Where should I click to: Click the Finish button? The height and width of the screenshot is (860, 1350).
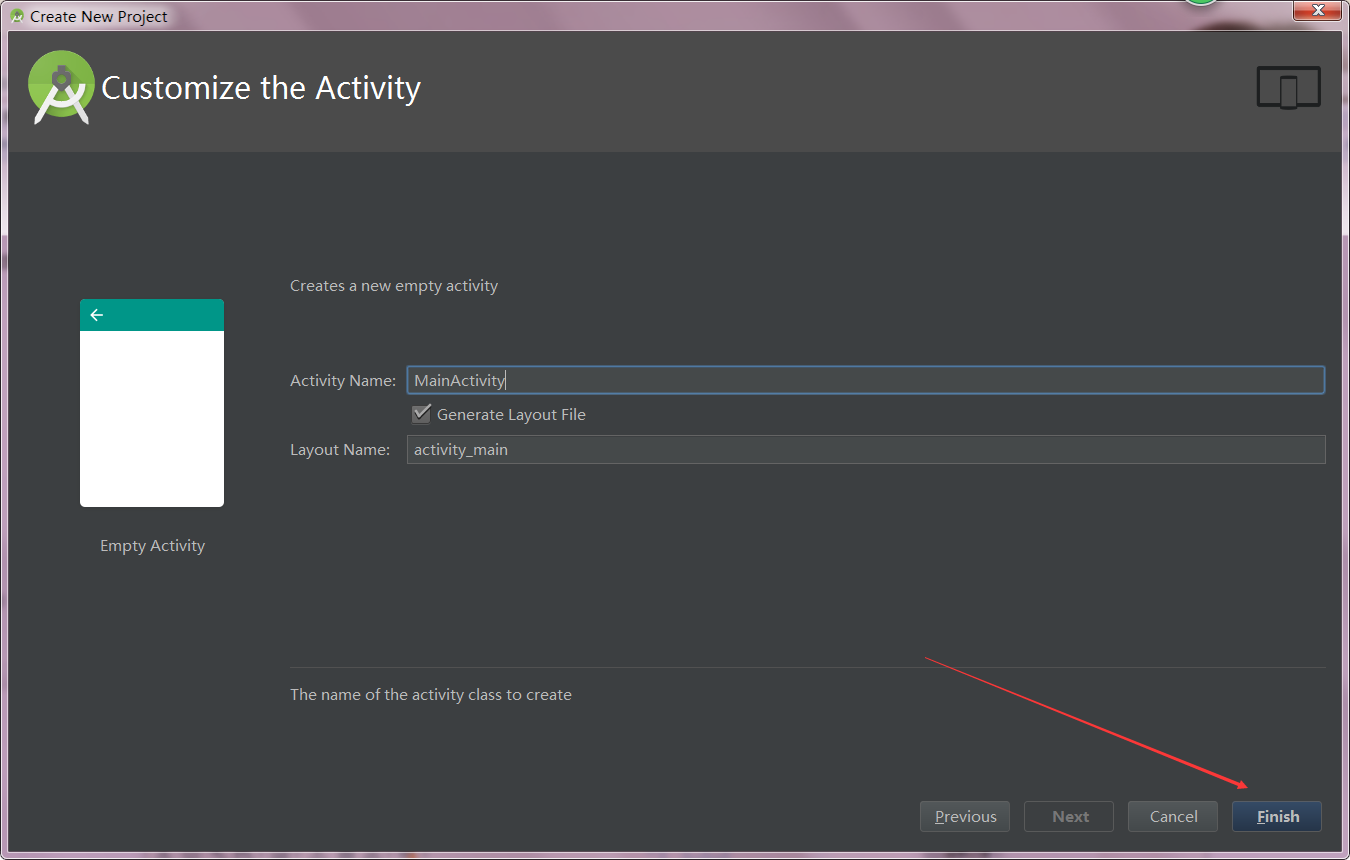(x=1277, y=816)
